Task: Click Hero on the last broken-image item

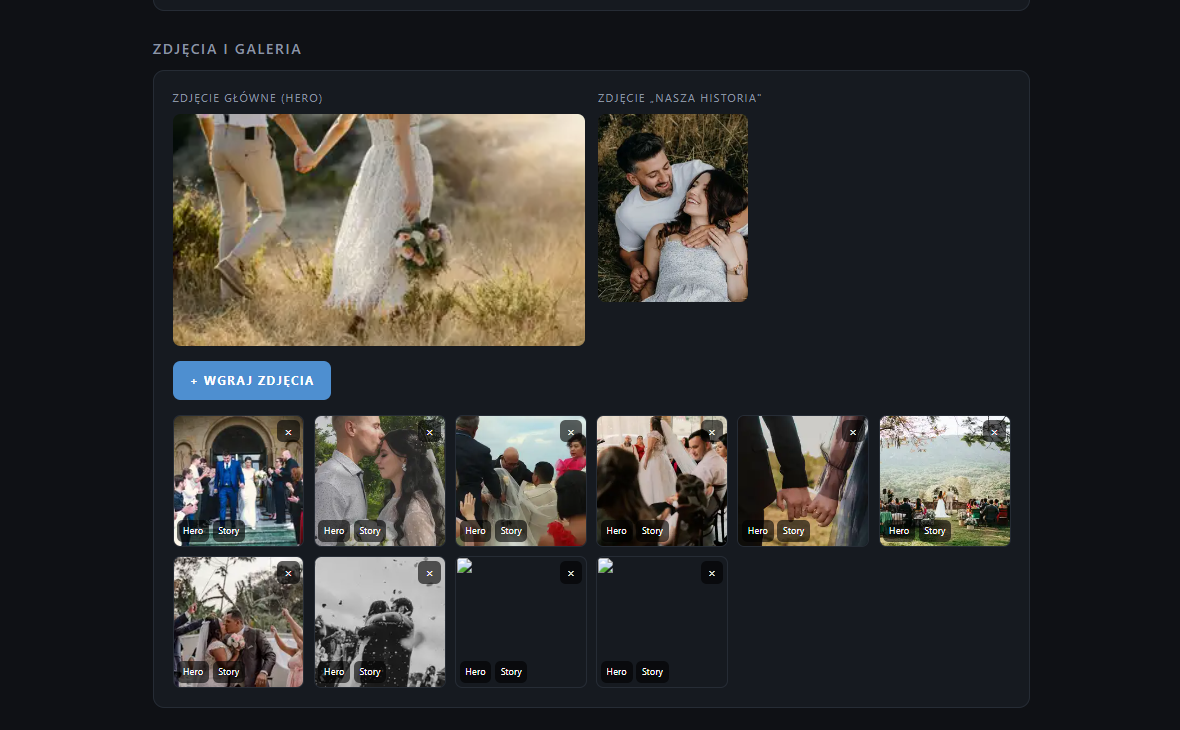Action: [x=616, y=672]
